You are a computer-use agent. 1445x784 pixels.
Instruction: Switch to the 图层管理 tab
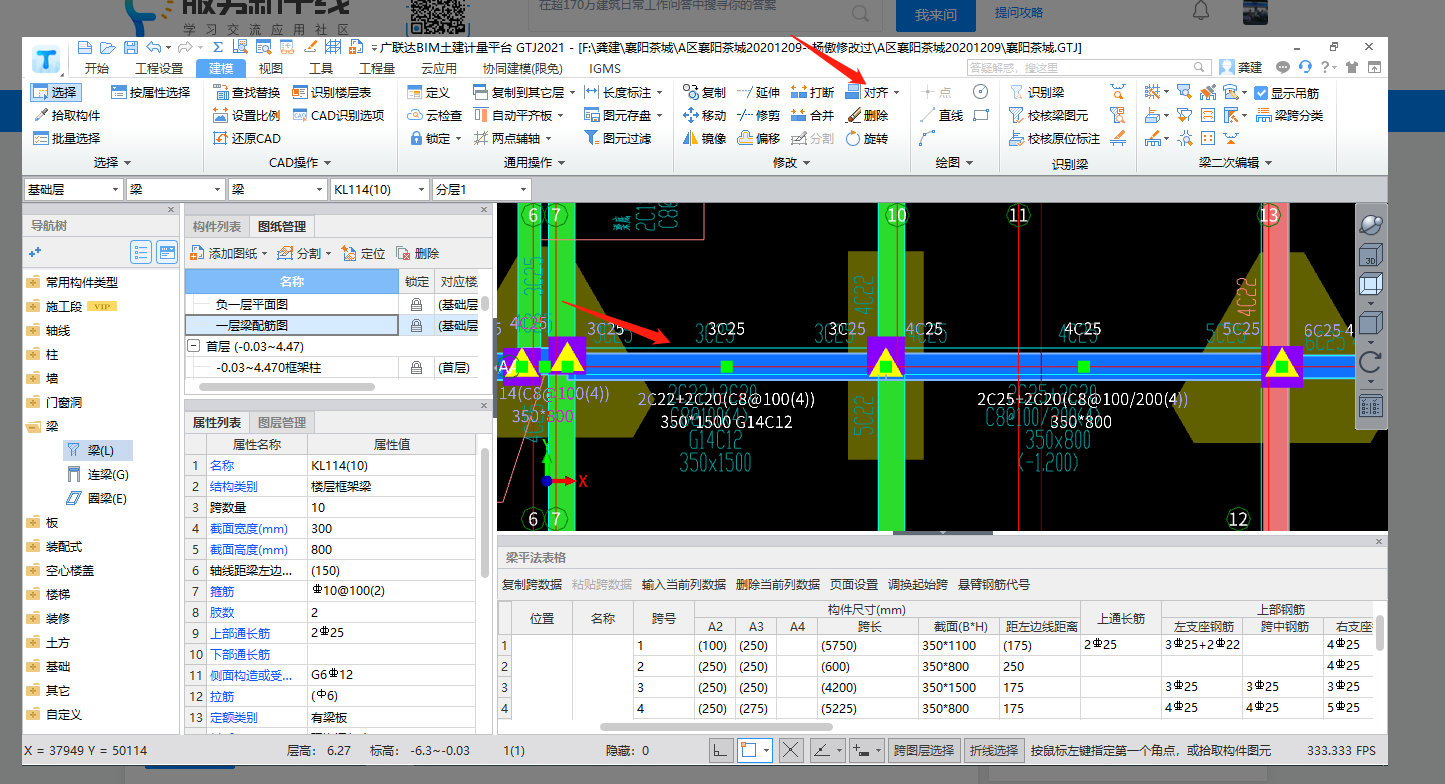pyautogui.click(x=282, y=423)
